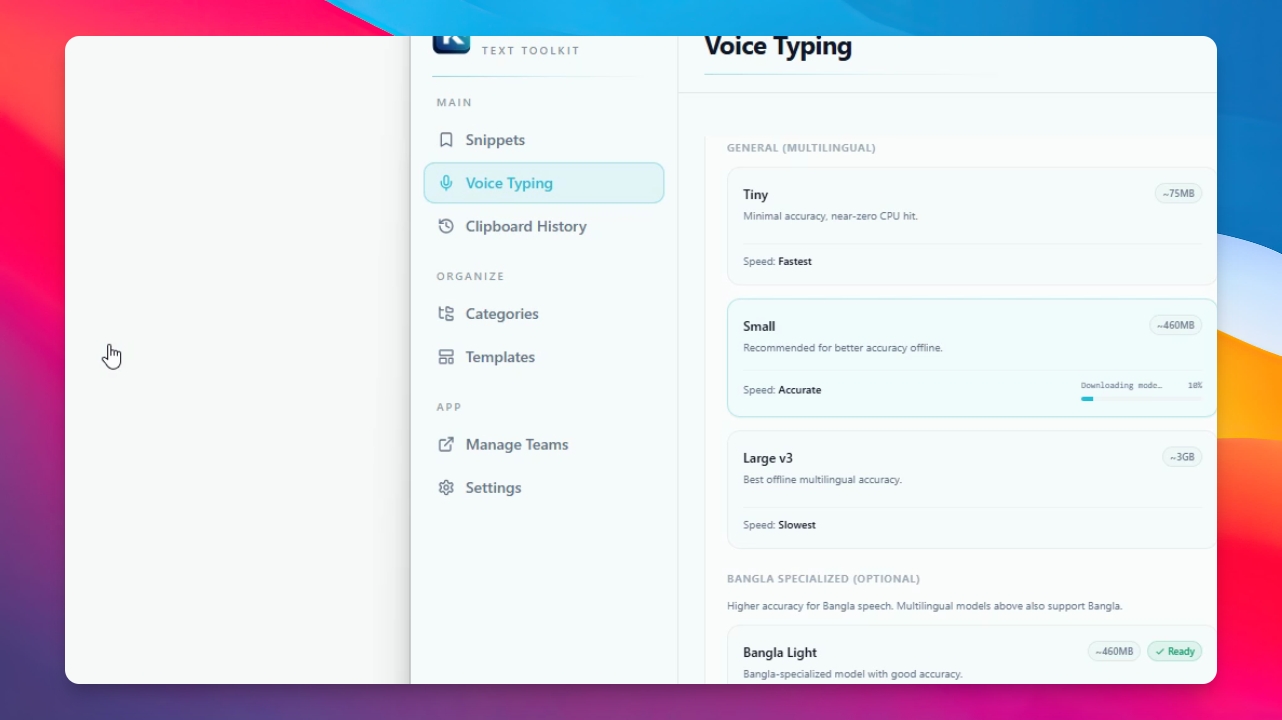This screenshot has height=720, width=1282.
Task: Click the Categories folder-tree icon
Action: [x=446, y=314]
